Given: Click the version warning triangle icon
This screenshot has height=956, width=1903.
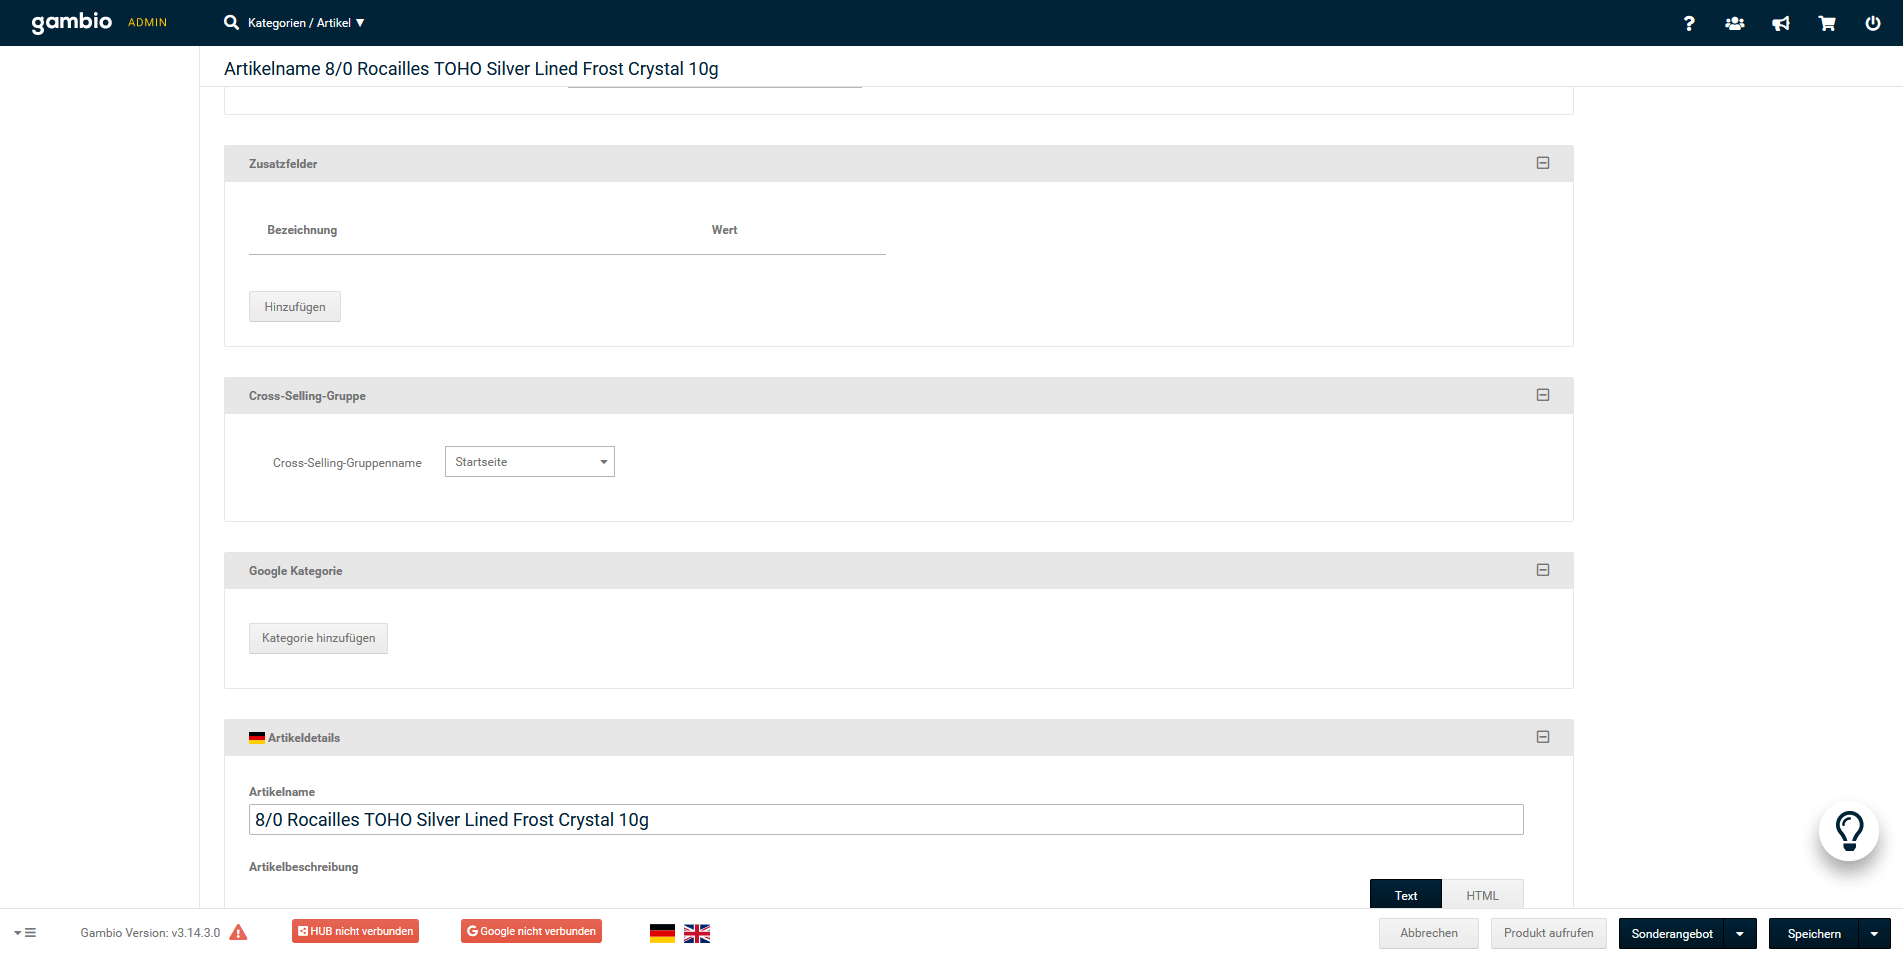Looking at the screenshot, I should click(238, 933).
